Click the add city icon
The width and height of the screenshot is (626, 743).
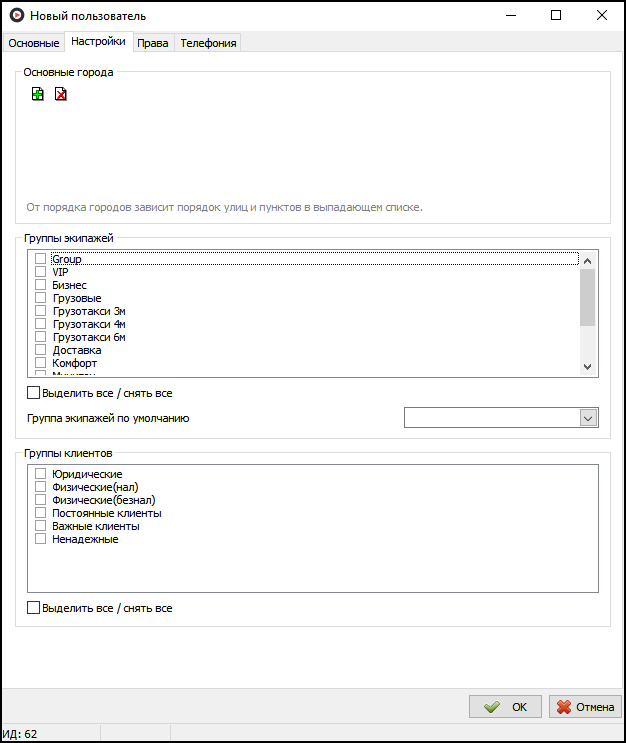click(38, 95)
